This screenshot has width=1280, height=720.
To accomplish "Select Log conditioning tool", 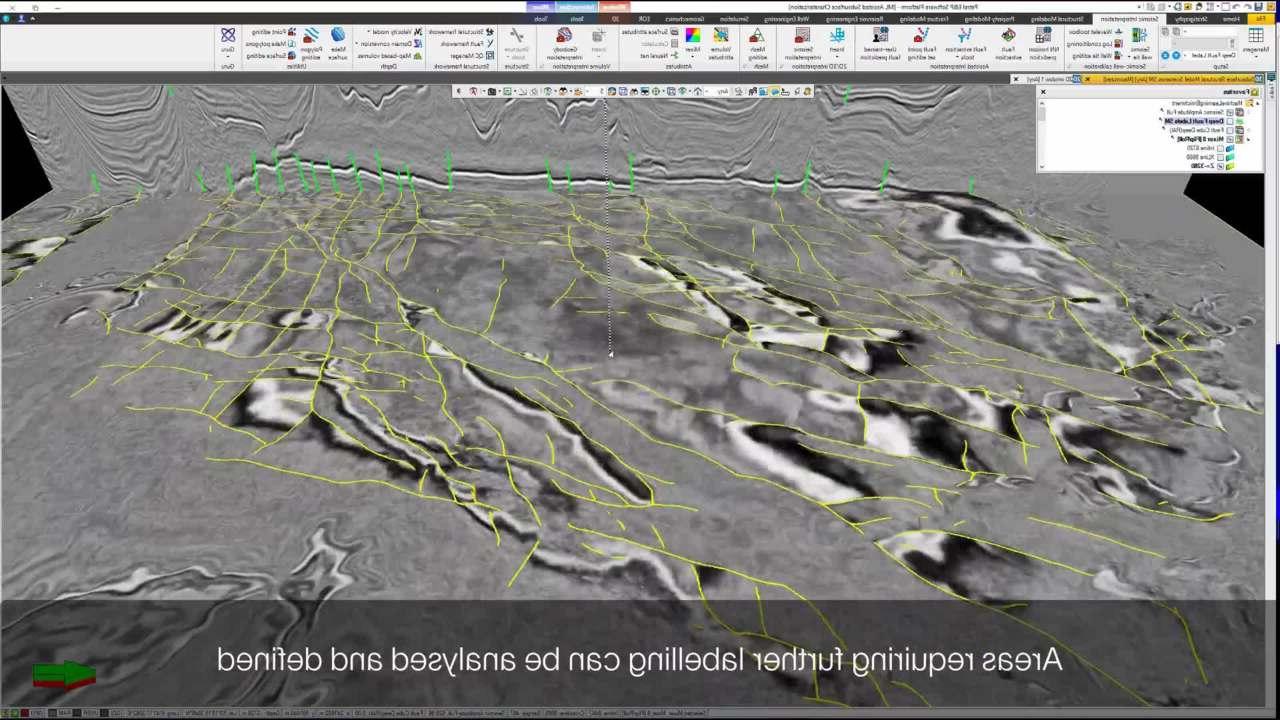I will [1095, 44].
